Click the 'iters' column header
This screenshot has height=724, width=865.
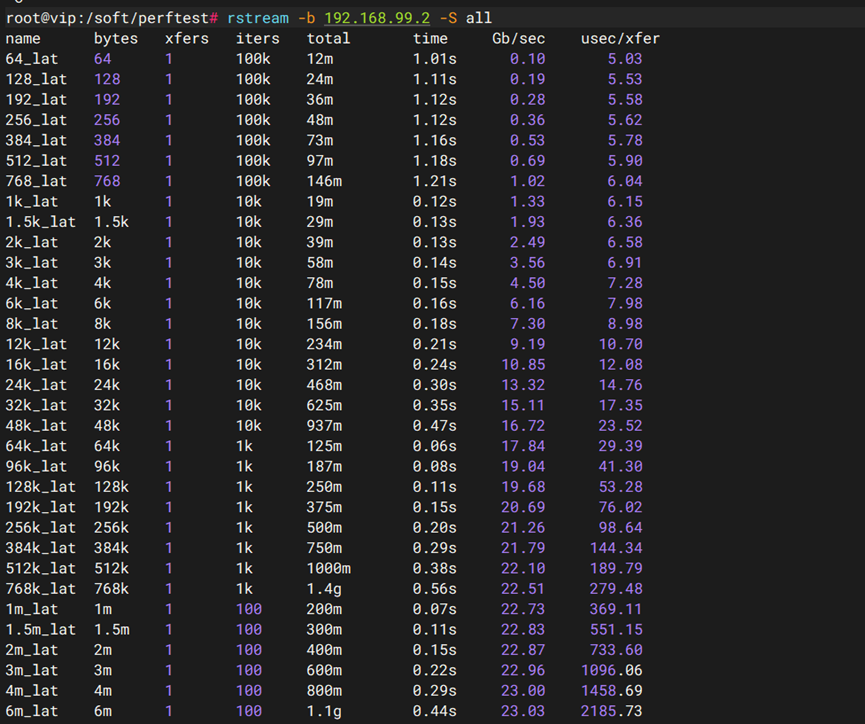pyautogui.click(x=257, y=38)
